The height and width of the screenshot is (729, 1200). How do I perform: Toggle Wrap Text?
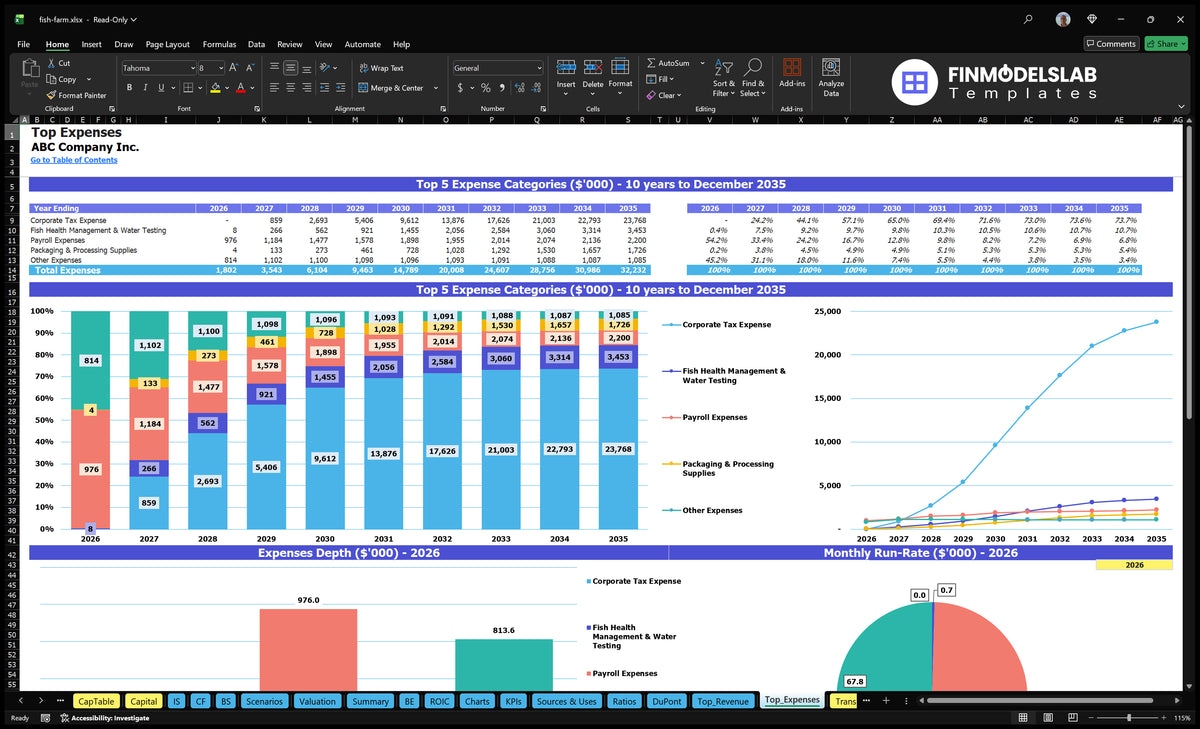tap(381, 68)
